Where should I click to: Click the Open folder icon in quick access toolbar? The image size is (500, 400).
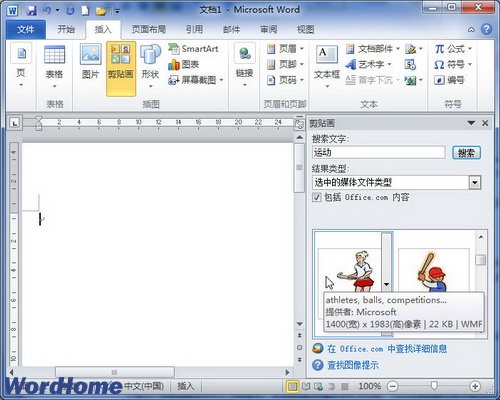coord(101,11)
